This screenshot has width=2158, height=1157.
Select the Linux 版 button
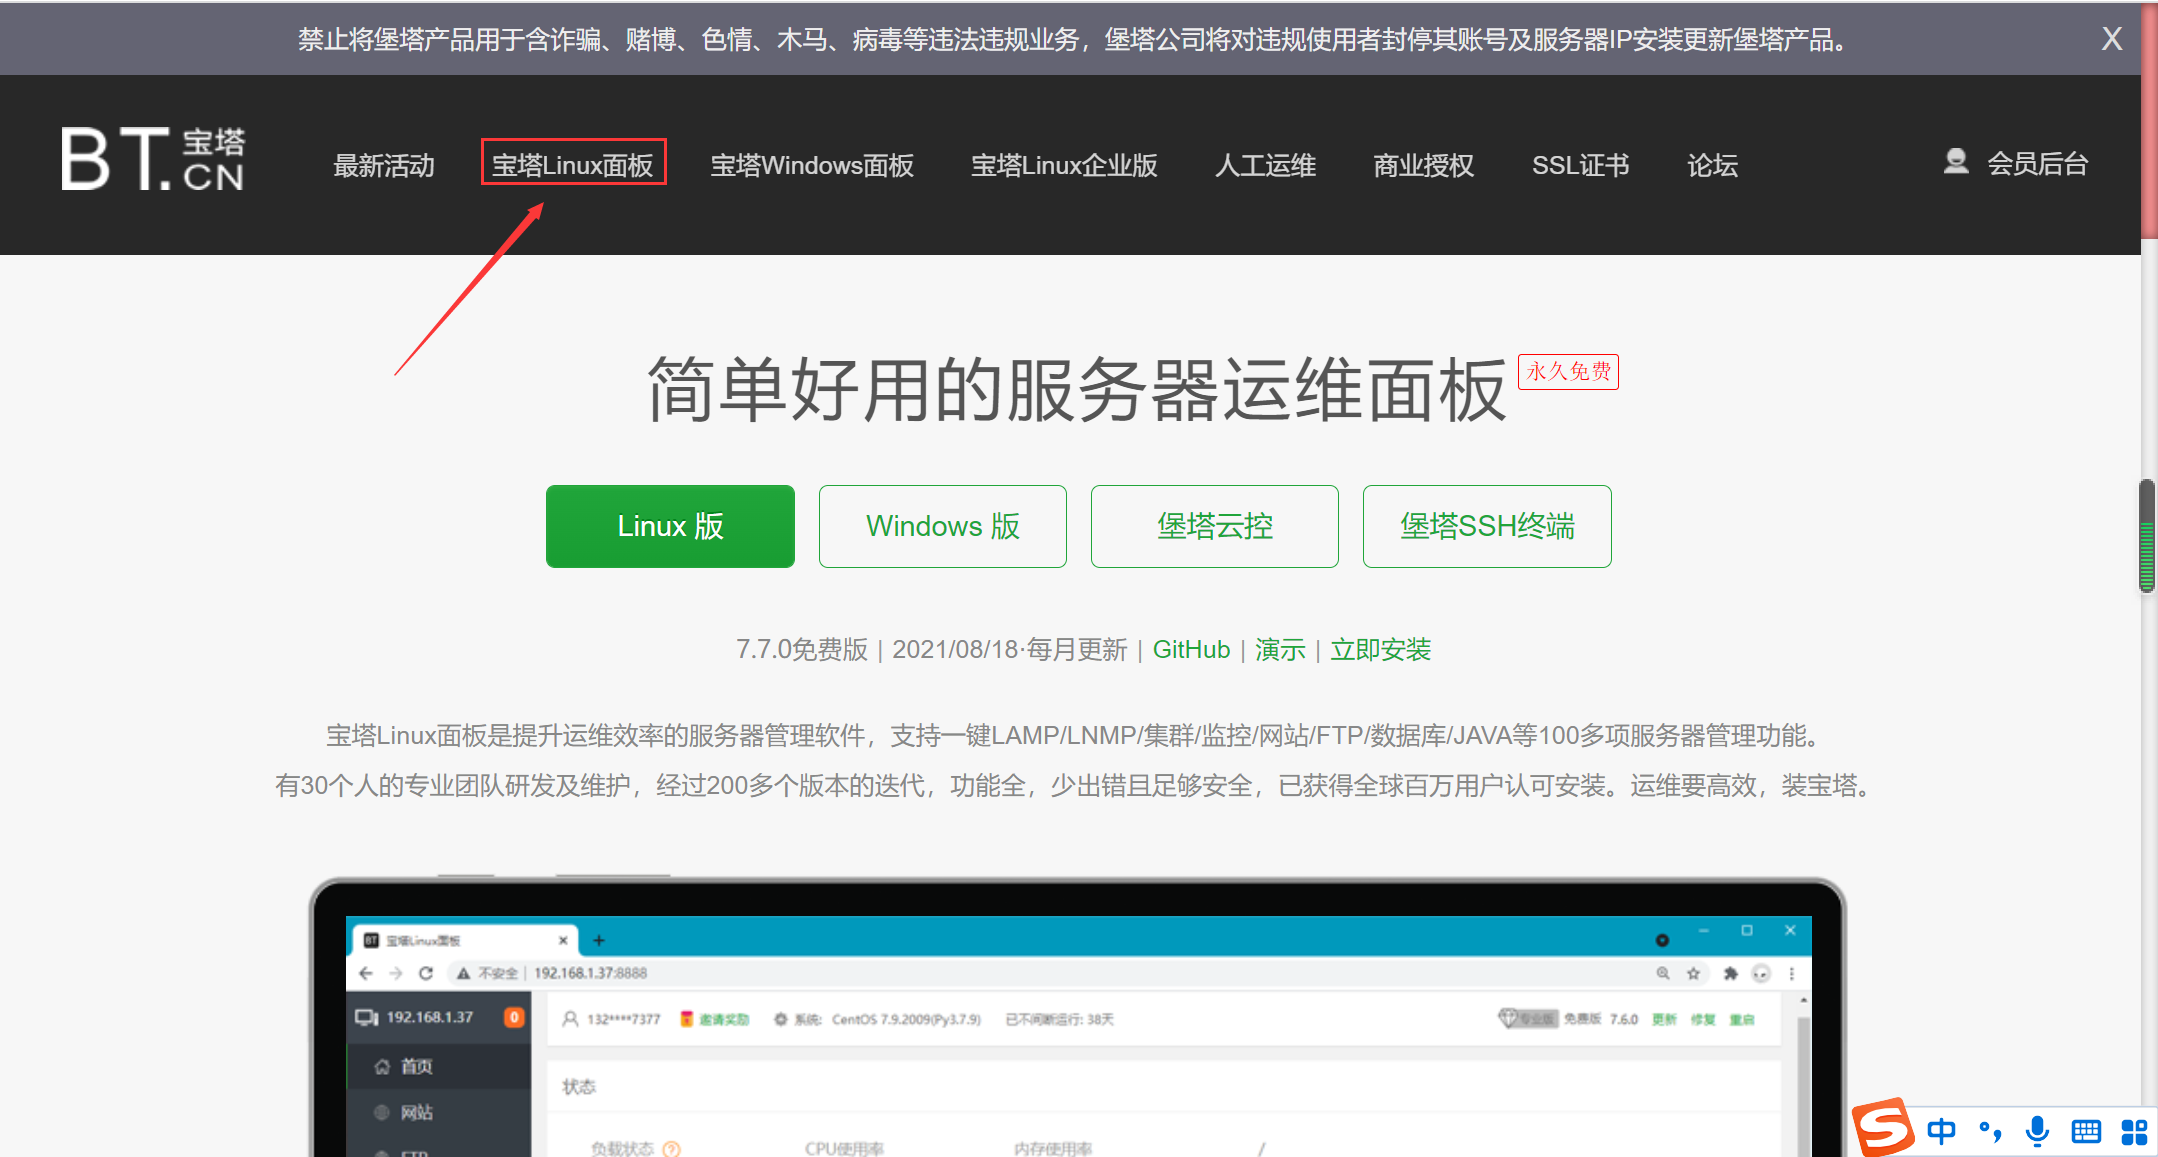pos(670,526)
